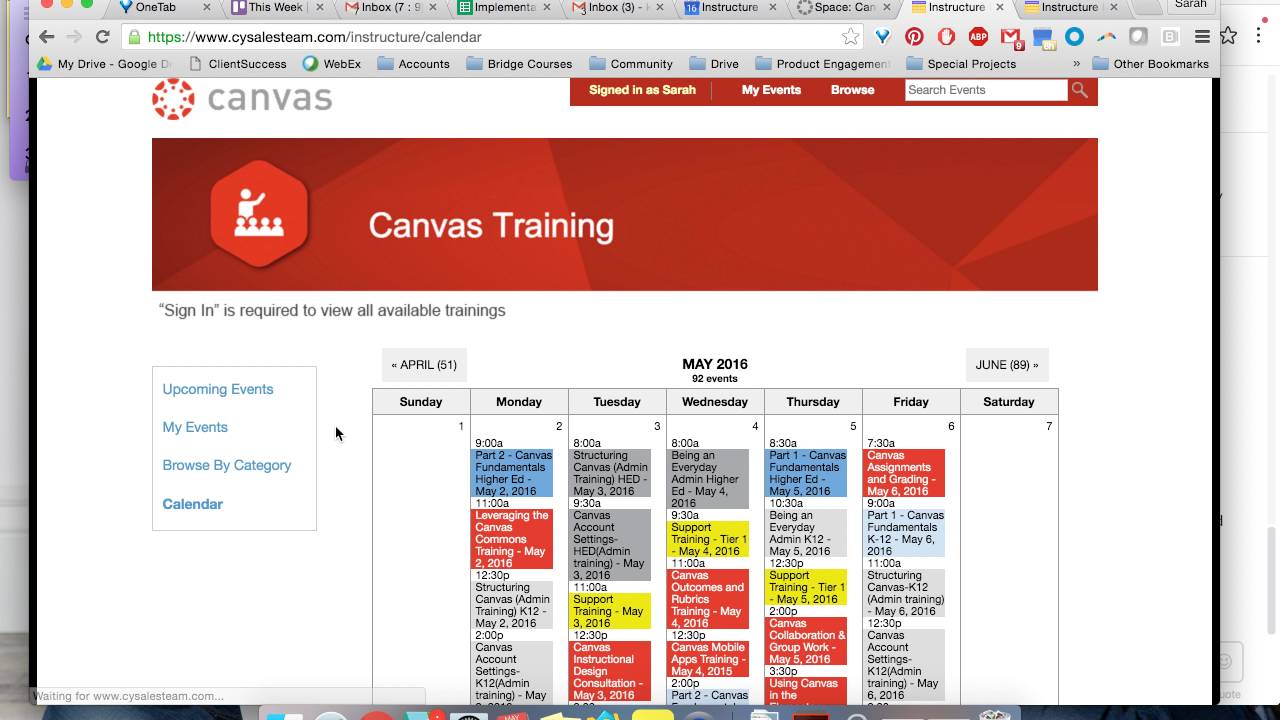Open Being an Everyday Admin Higher Ed event
This screenshot has width=1280, height=720.
708,479
